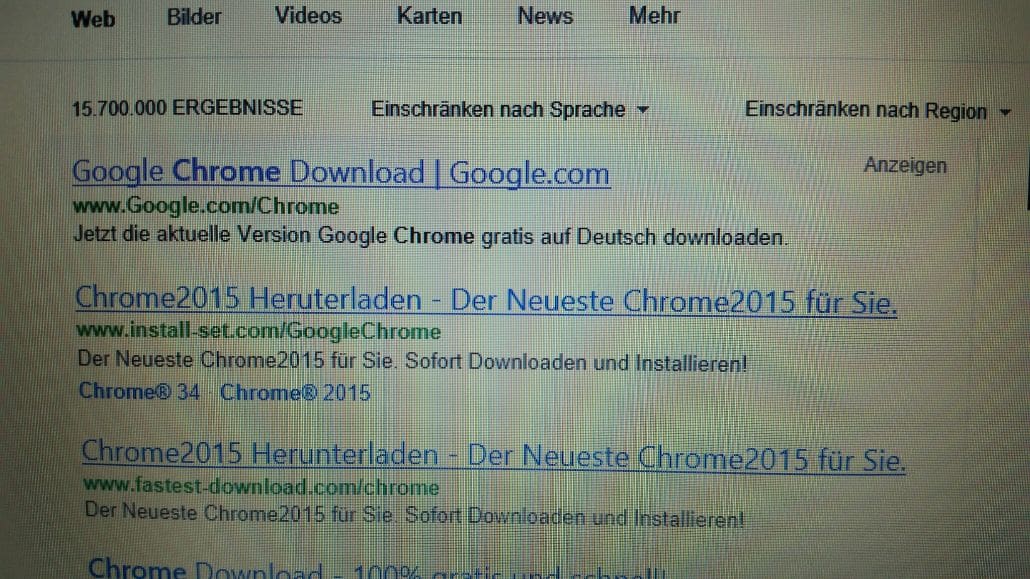The height and width of the screenshot is (579, 1030).
Task: Click the 'Jetzt die aktuelle Version' description text
Action: click(x=431, y=237)
